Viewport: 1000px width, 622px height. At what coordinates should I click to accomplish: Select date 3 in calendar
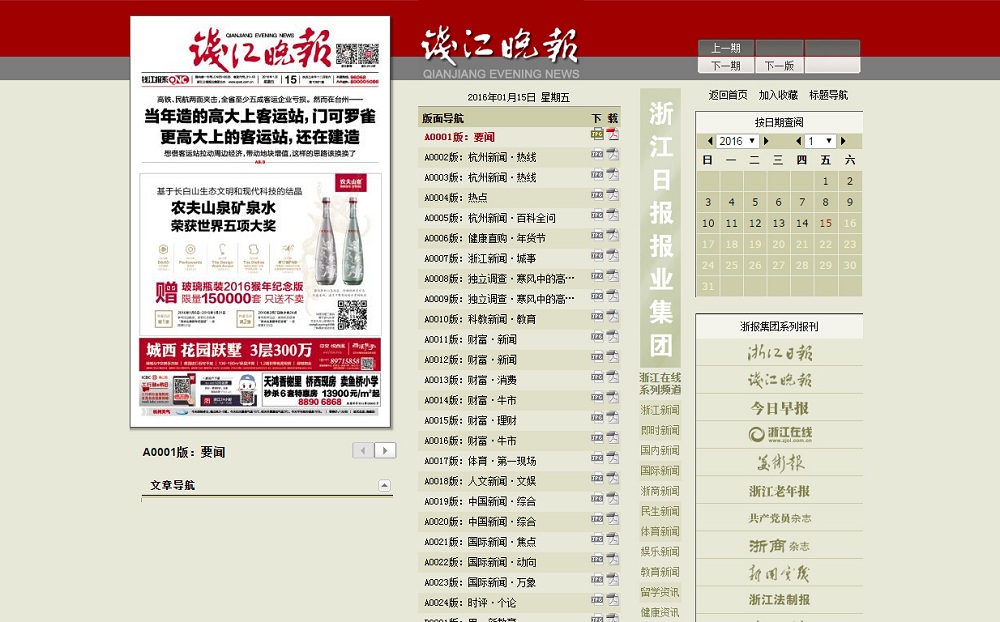pos(708,202)
